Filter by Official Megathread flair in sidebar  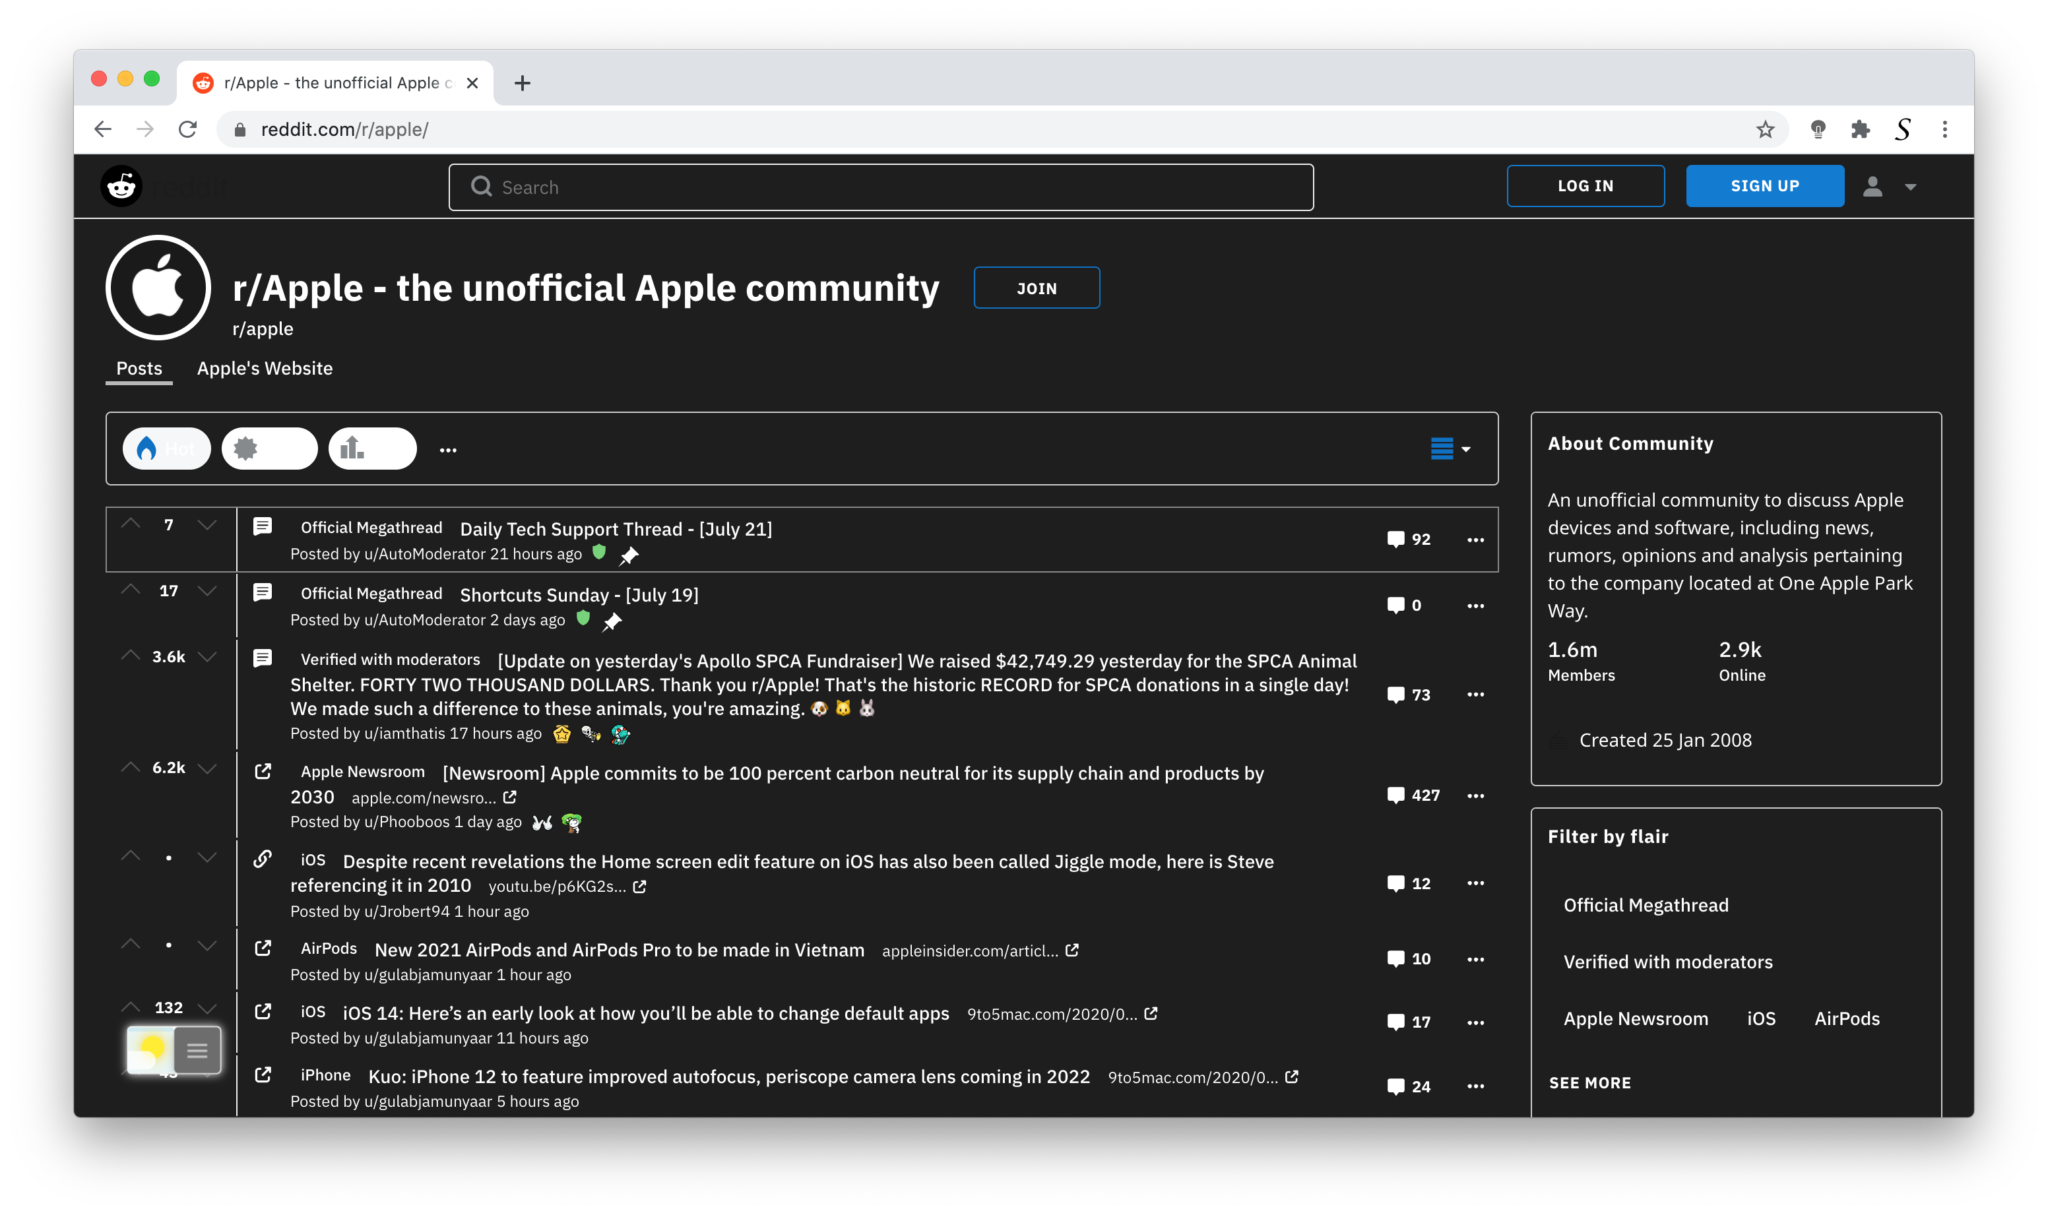point(1646,905)
